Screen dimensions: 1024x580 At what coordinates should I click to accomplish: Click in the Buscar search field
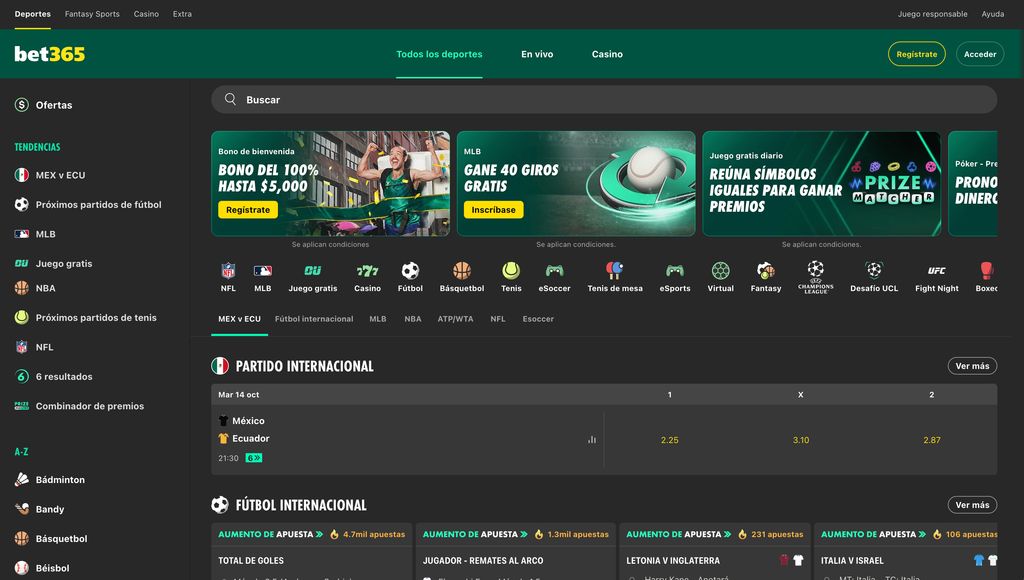[x=603, y=99]
